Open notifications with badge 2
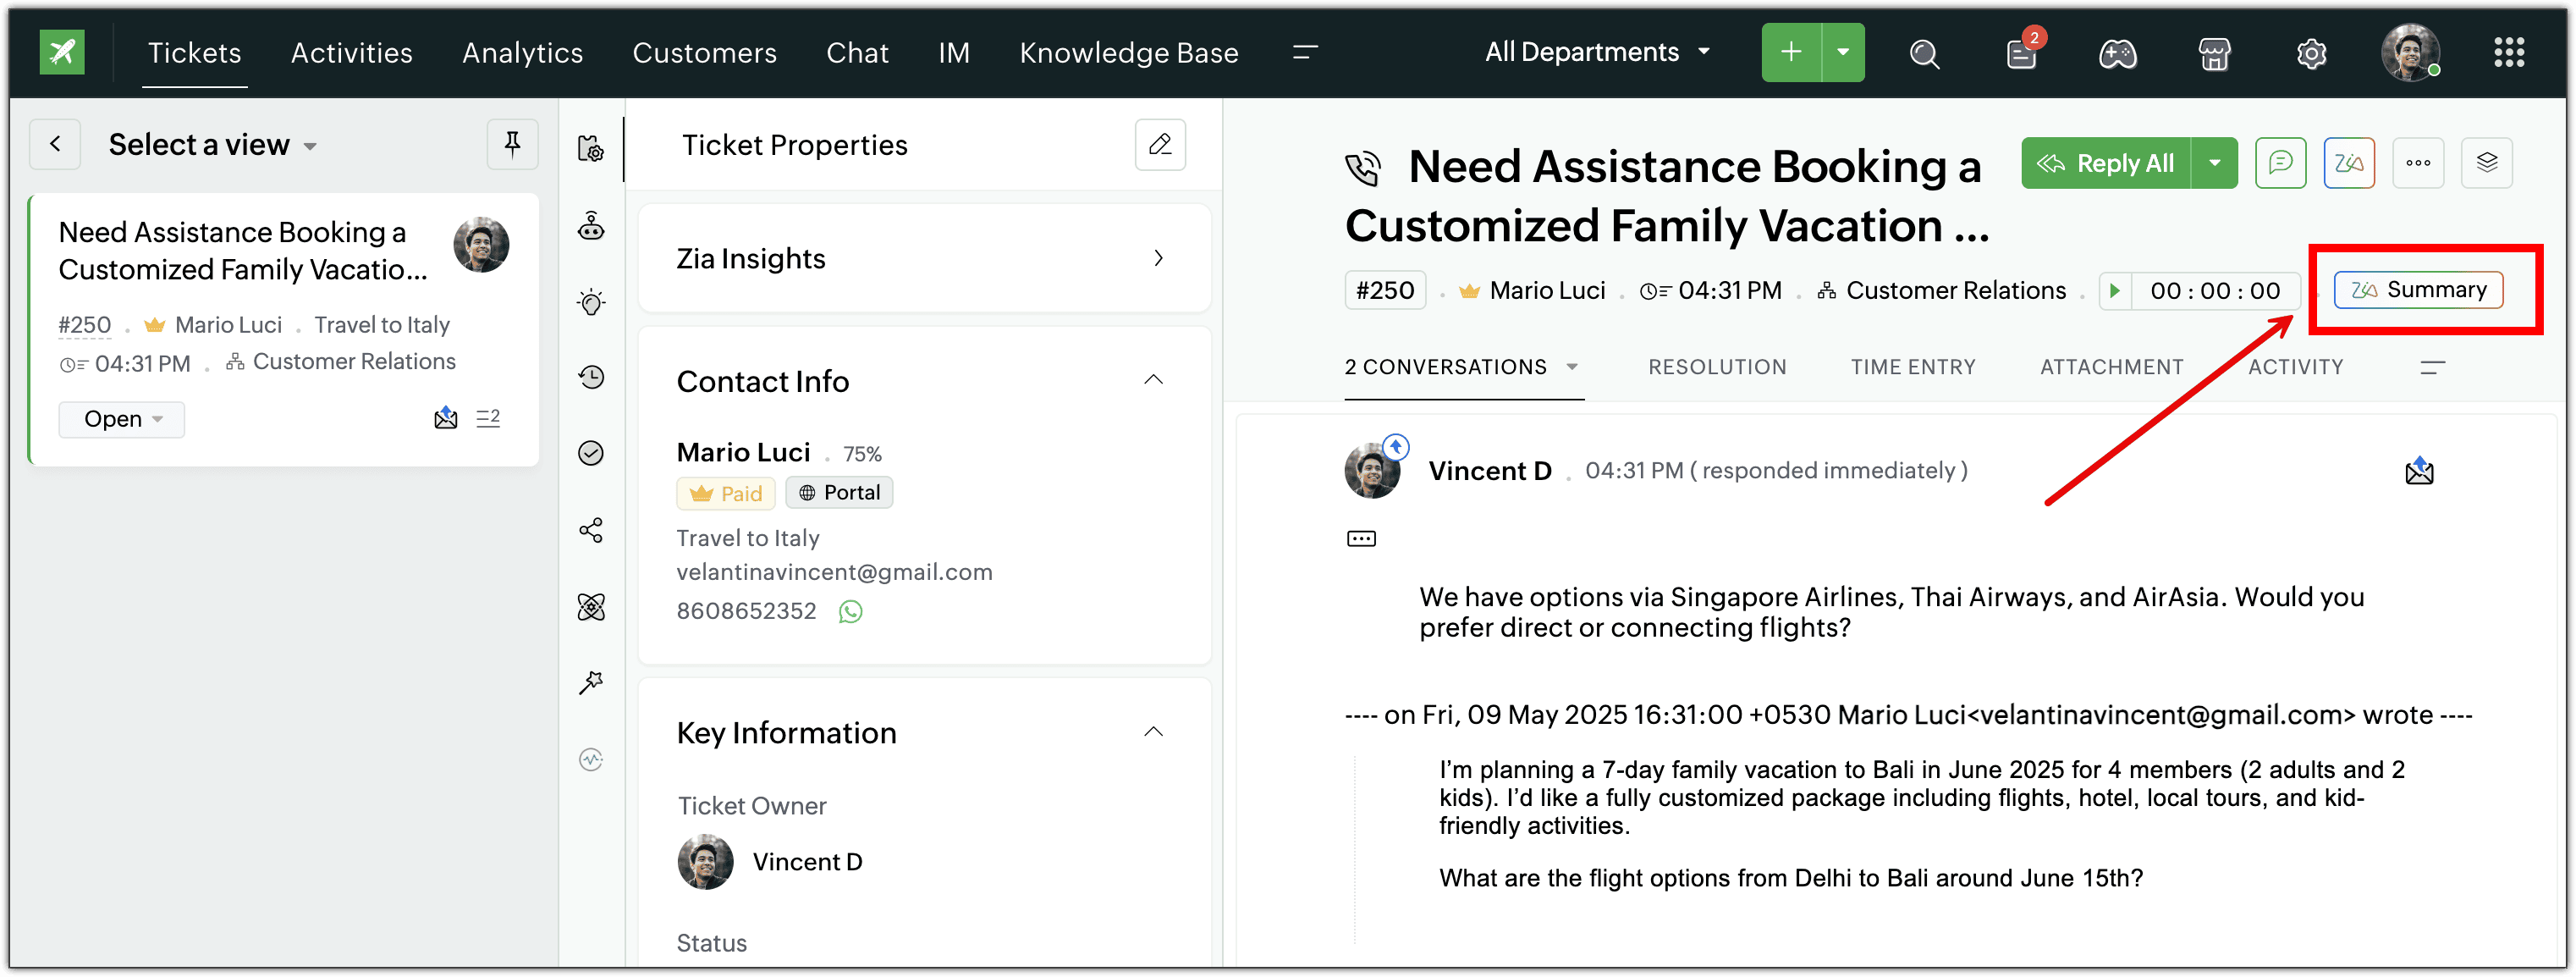The height and width of the screenshot is (977, 2576). tap(2022, 53)
